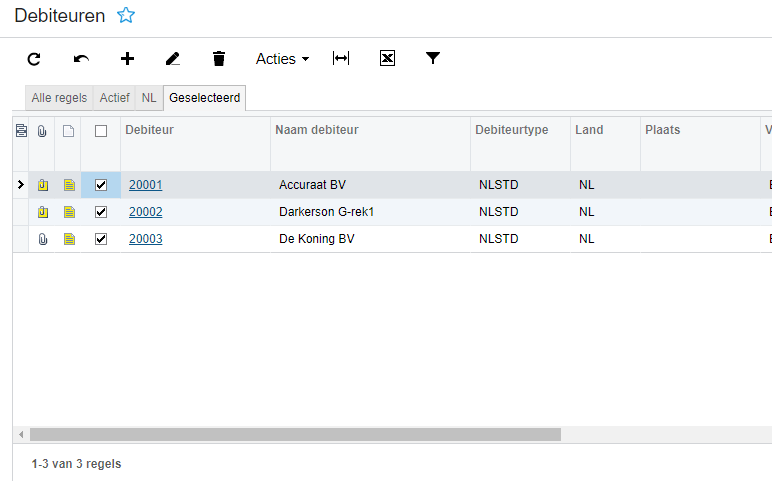Click the refresh icon in toolbar
The image size is (772, 481).
pyautogui.click(x=34, y=59)
